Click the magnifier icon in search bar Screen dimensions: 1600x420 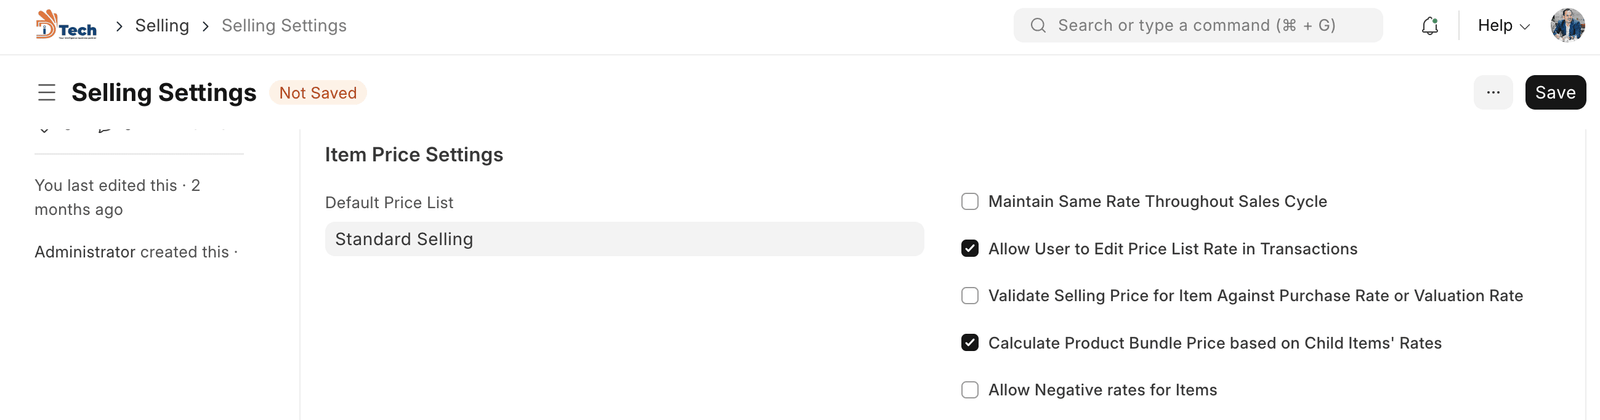pos(1039,26)
